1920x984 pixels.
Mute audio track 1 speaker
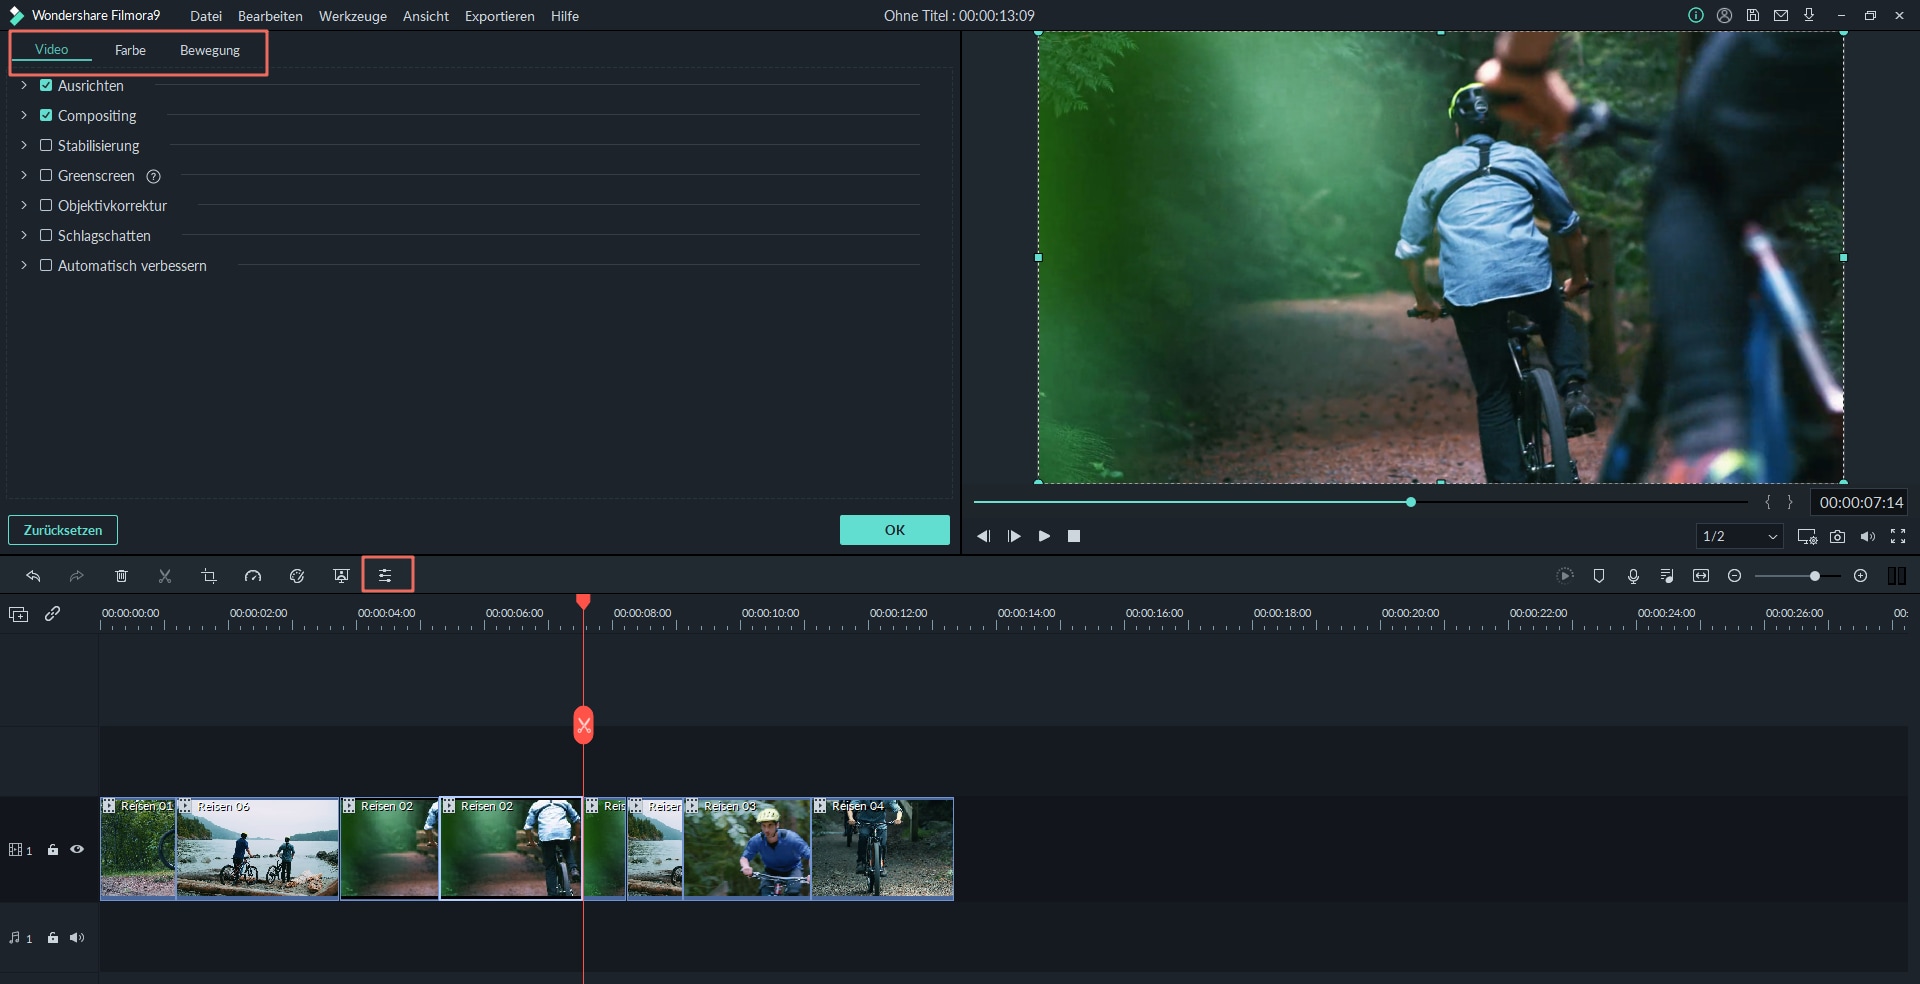pyautogui.click(x=77, y=938)
